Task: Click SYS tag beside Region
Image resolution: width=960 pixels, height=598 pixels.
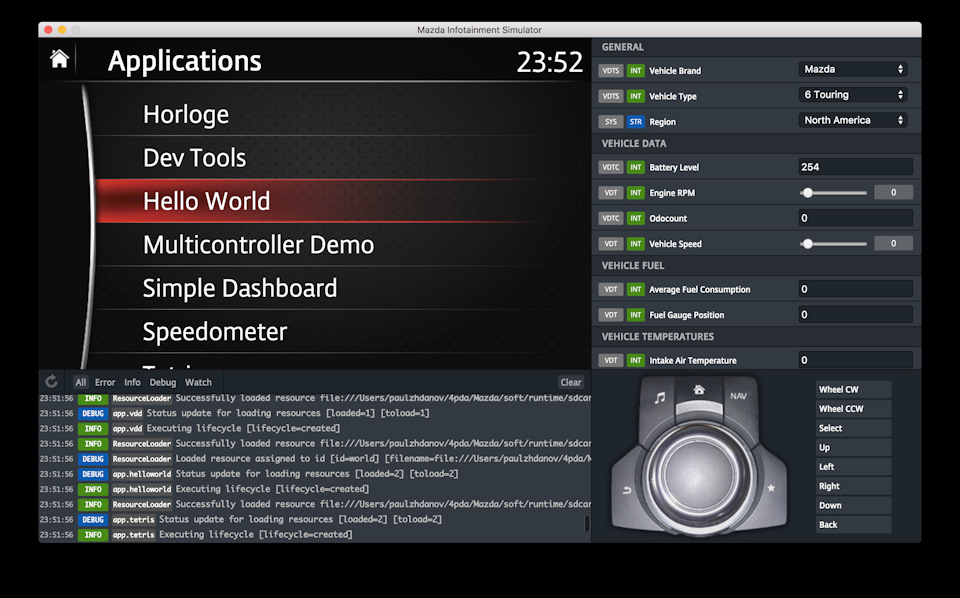Action: tap(610, 122)
